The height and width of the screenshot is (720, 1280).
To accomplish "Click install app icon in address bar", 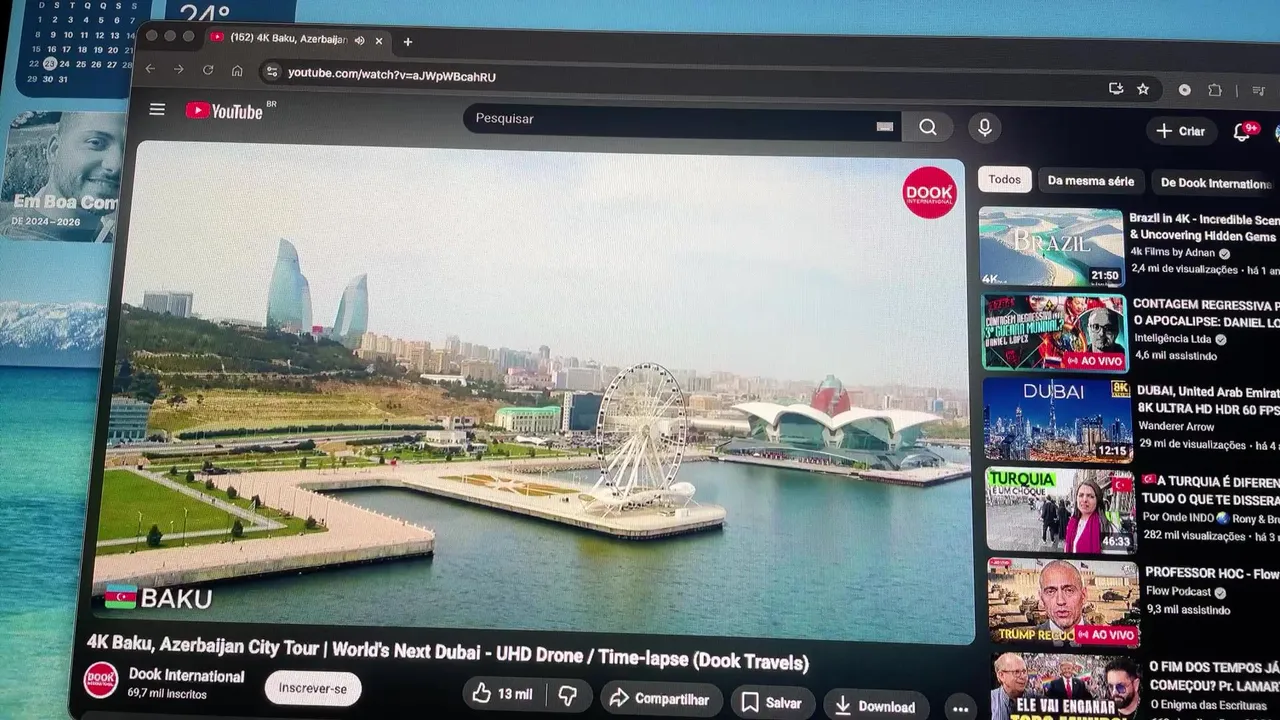I will tap(1116, 88).
